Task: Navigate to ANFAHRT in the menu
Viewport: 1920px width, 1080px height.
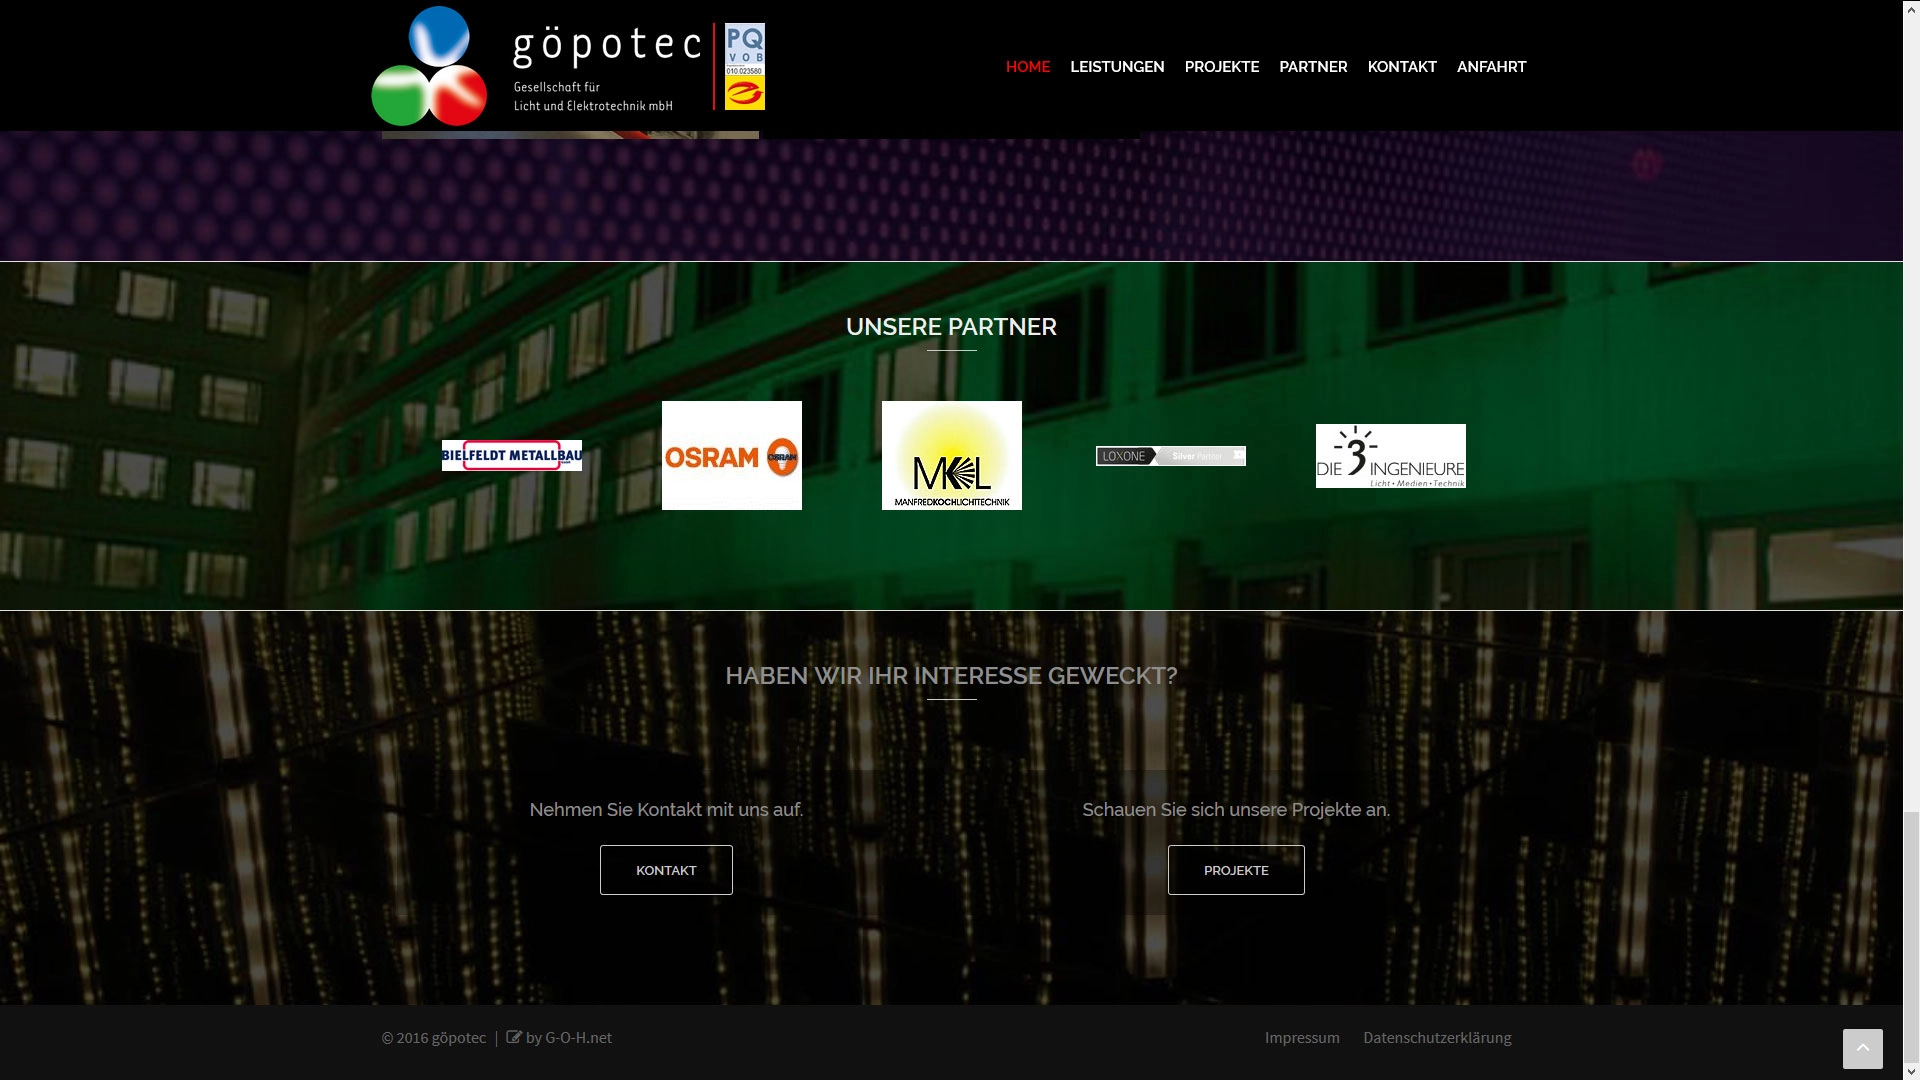Action: coord(1491,67)
